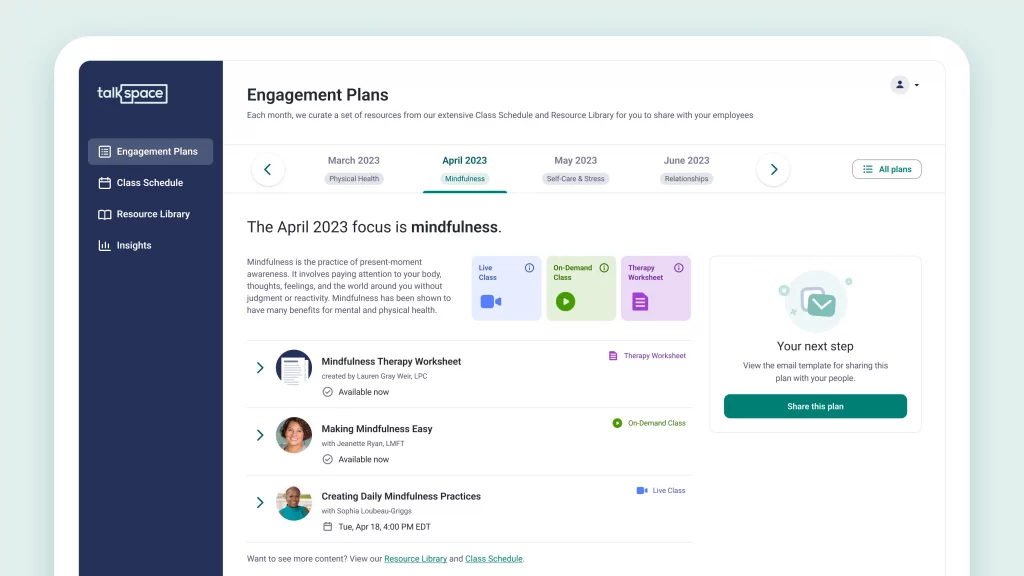The image size is (1024, 576).
Task: Open the All plans list view
Action: (886, 169)
